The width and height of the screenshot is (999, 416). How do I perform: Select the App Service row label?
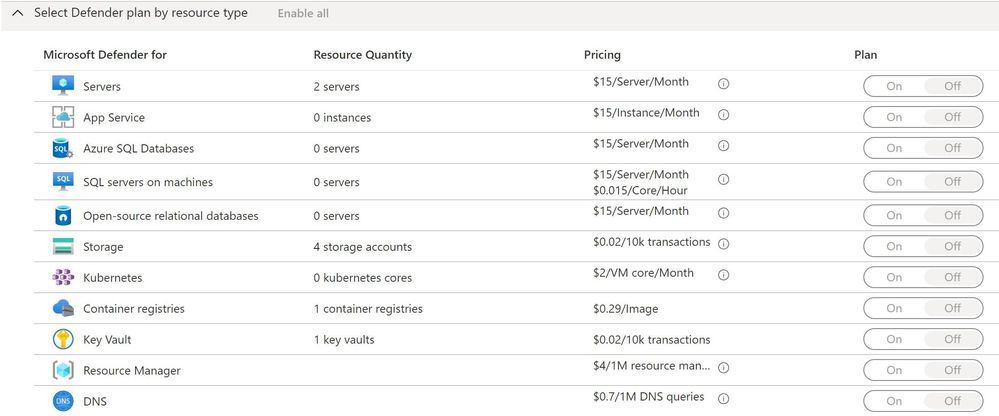tap(114, 118)
